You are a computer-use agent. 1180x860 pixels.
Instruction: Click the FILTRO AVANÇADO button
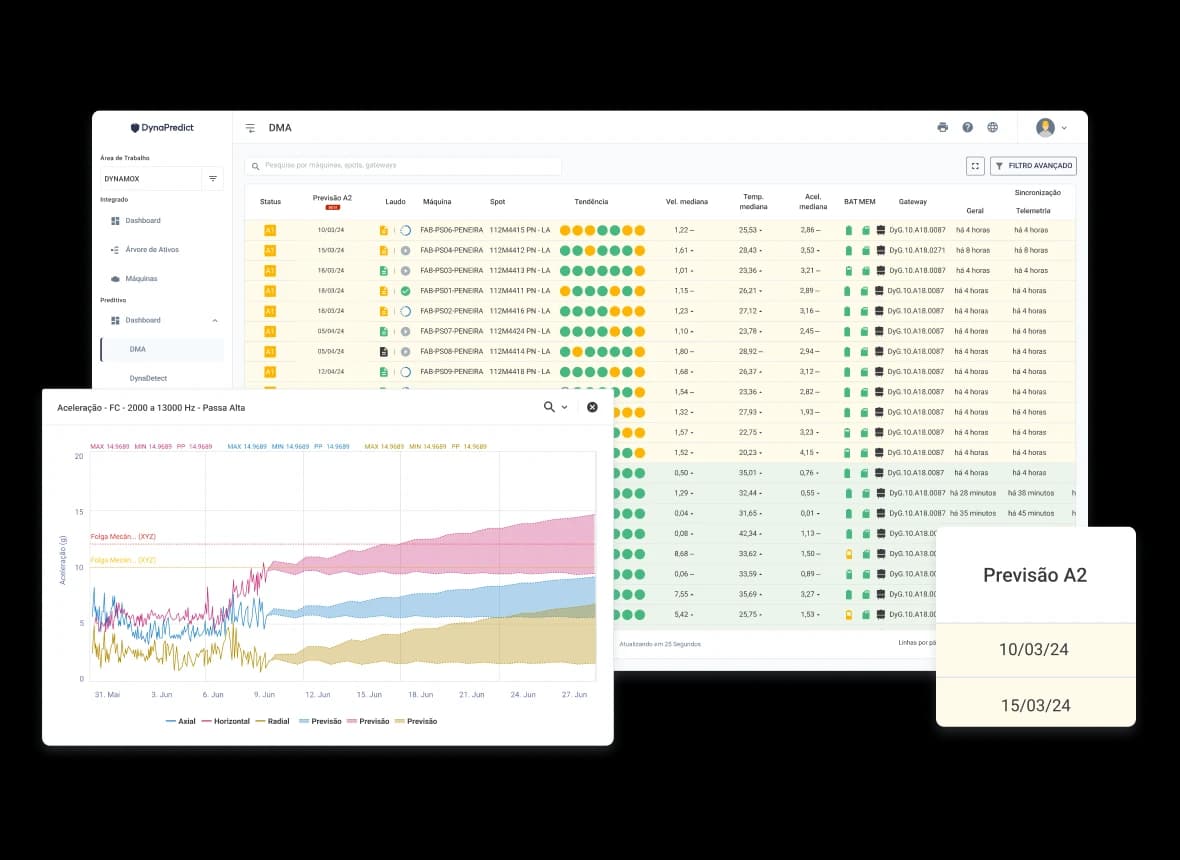click(1033, 166)
